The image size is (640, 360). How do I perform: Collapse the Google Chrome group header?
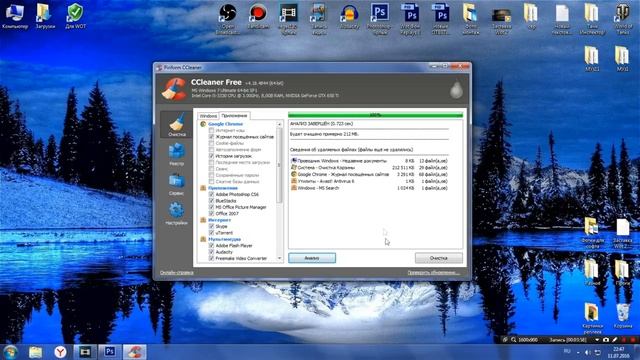225,124
